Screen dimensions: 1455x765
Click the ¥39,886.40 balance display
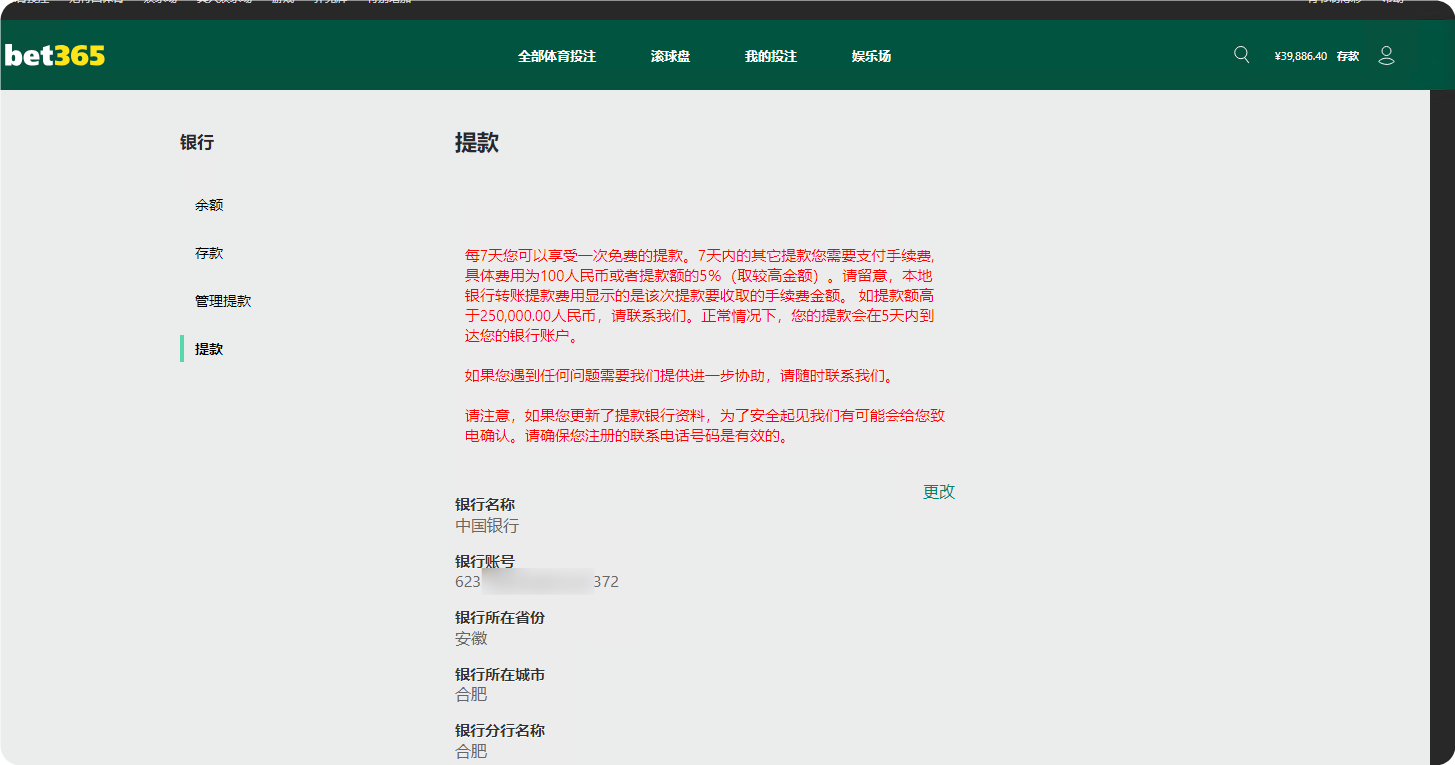(1303, 56)
